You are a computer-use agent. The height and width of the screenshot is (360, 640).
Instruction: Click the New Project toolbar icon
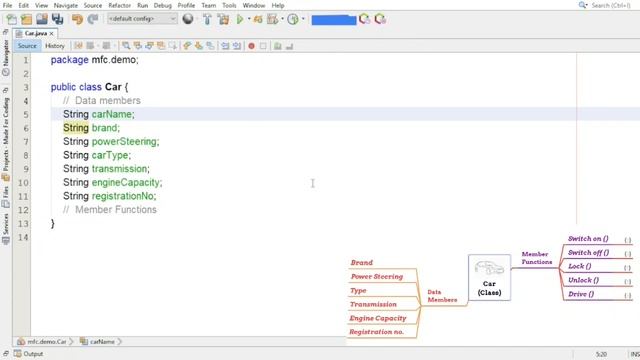point(27,19)
